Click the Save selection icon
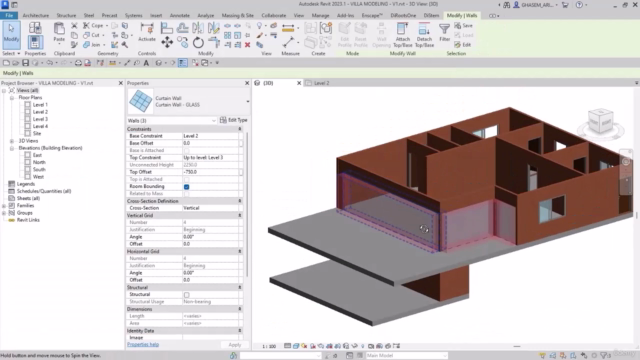640x360 pixels. click(463, 25)
